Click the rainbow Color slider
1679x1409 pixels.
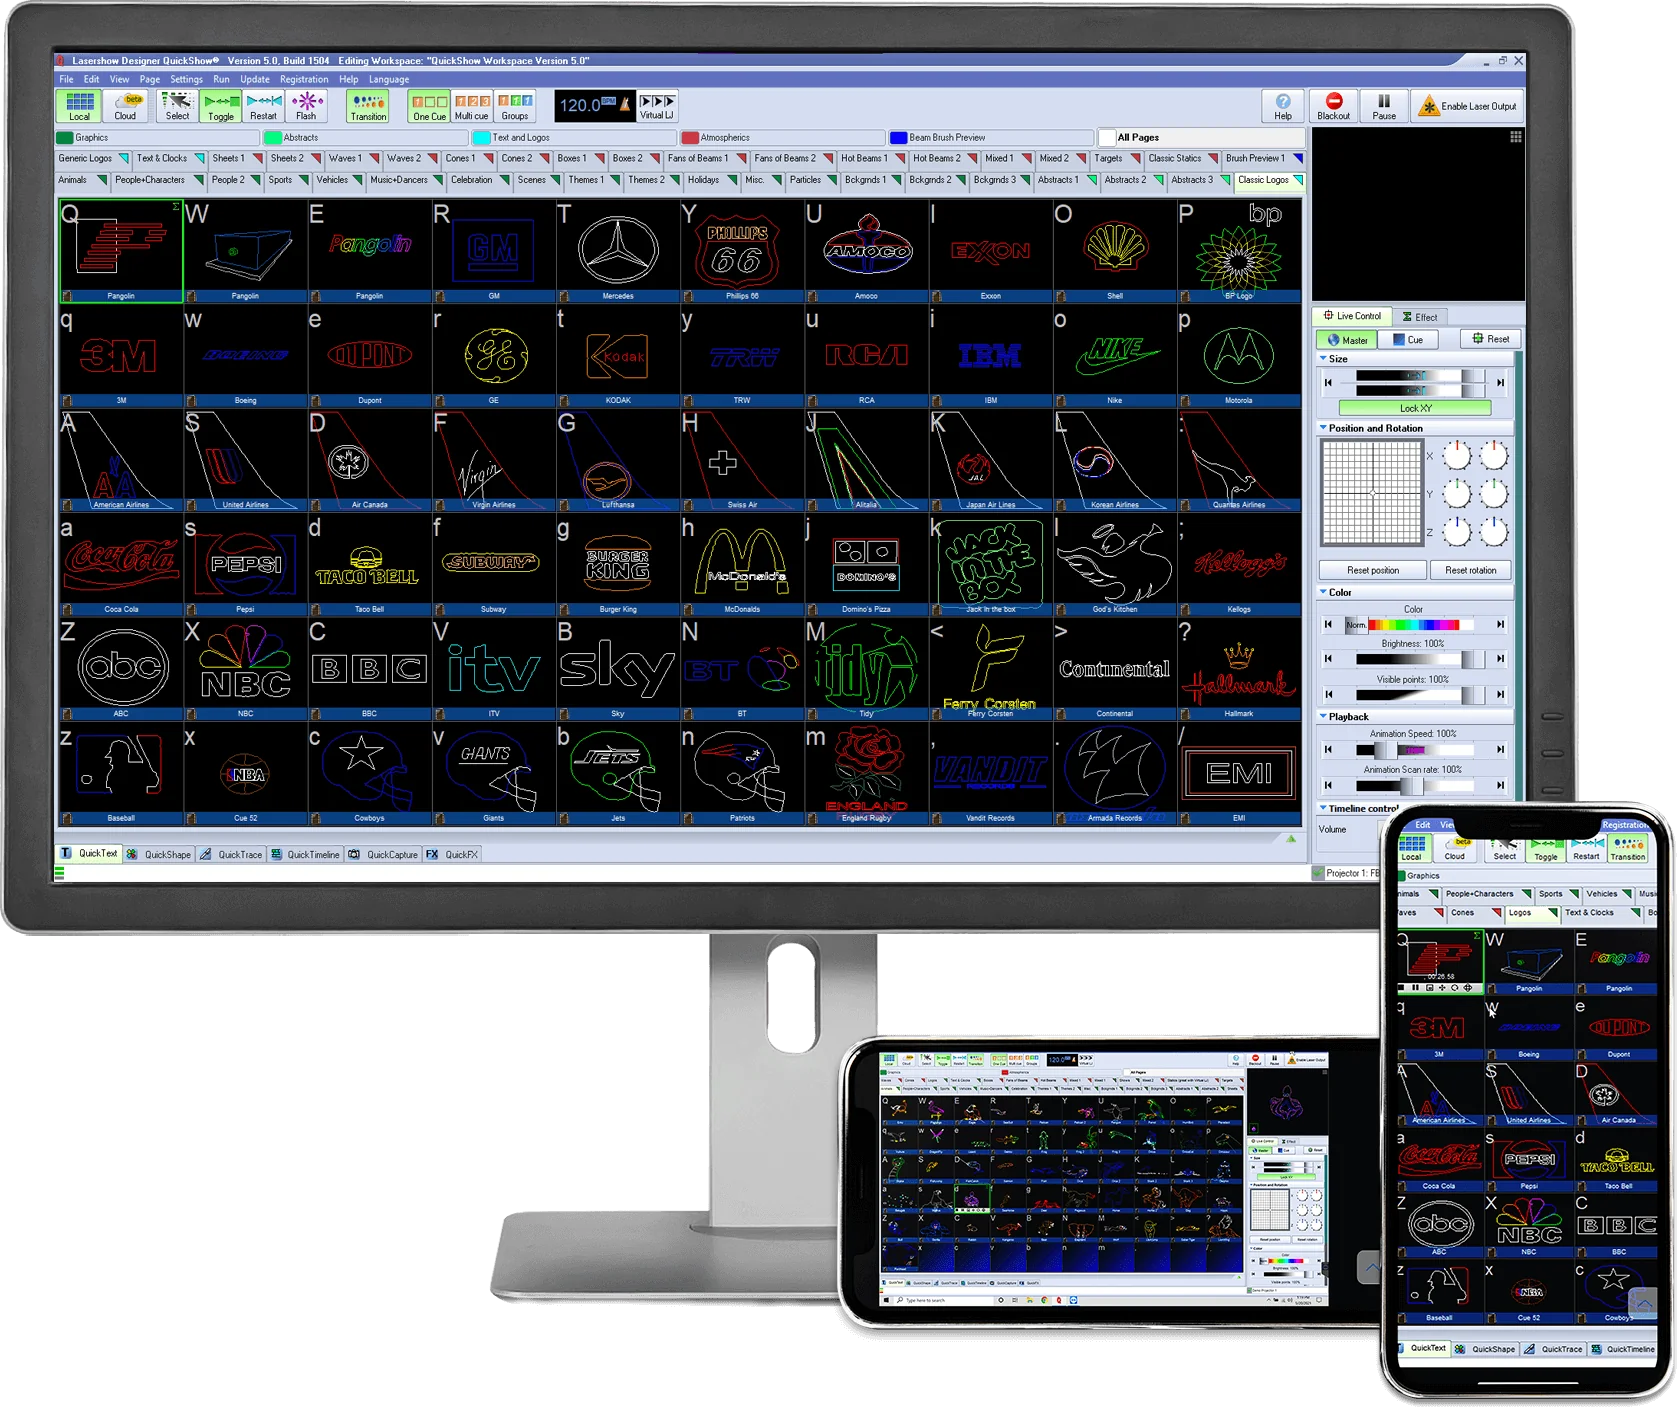[x=1413, y=625]
